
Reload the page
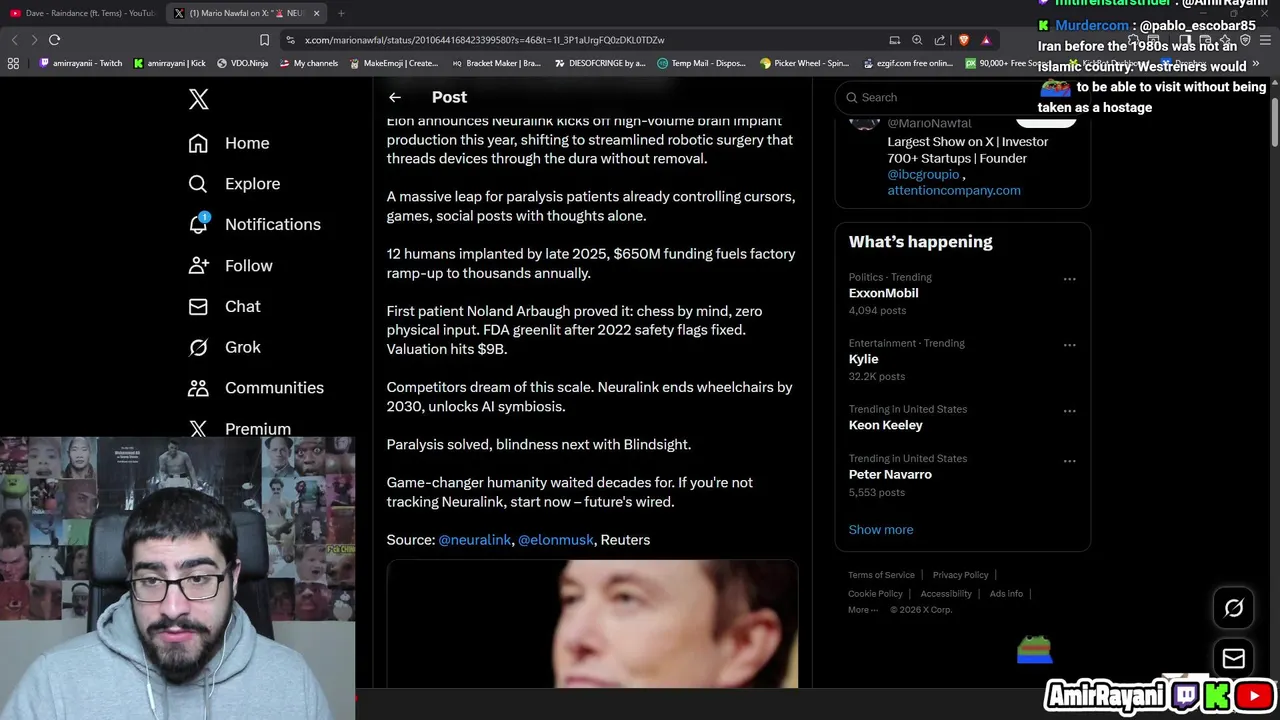coord(54,40)
